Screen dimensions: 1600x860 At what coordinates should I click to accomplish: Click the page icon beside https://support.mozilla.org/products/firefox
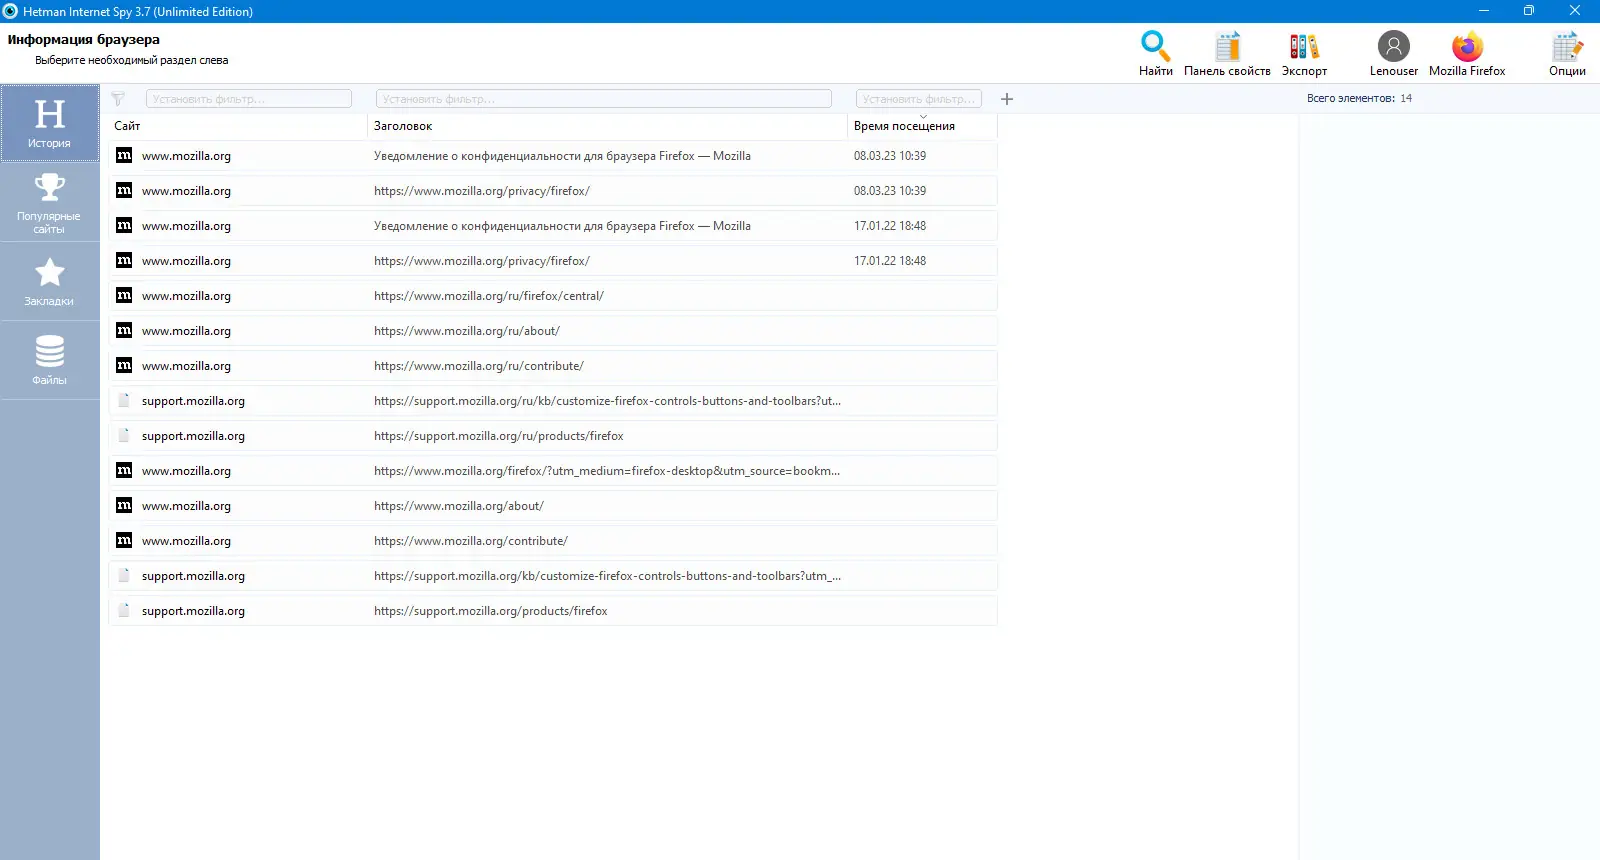[124, 610]
